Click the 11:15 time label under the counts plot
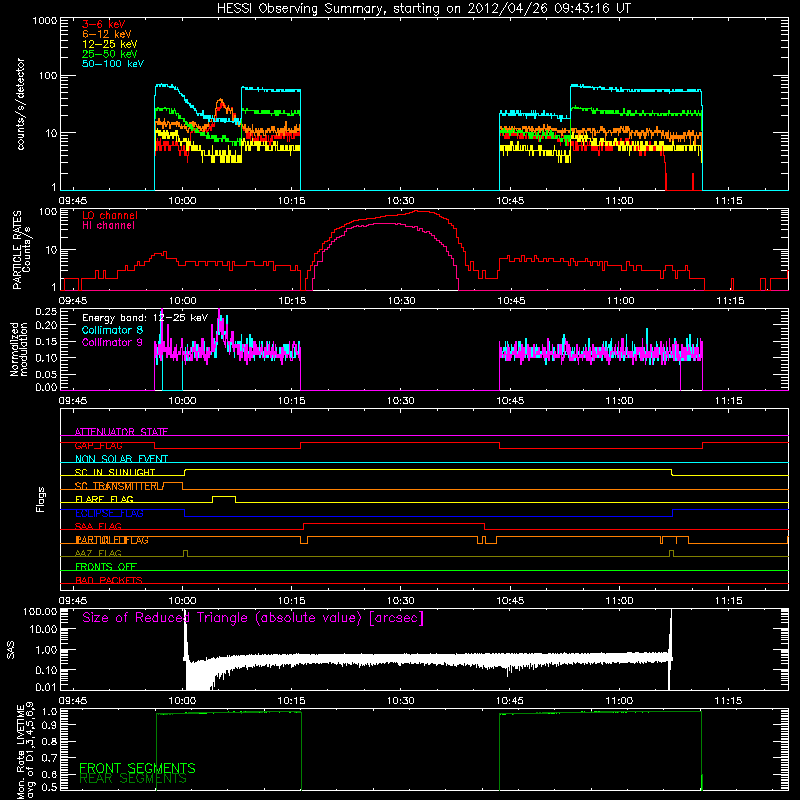The image size is (800, 800). click(729, 201)
